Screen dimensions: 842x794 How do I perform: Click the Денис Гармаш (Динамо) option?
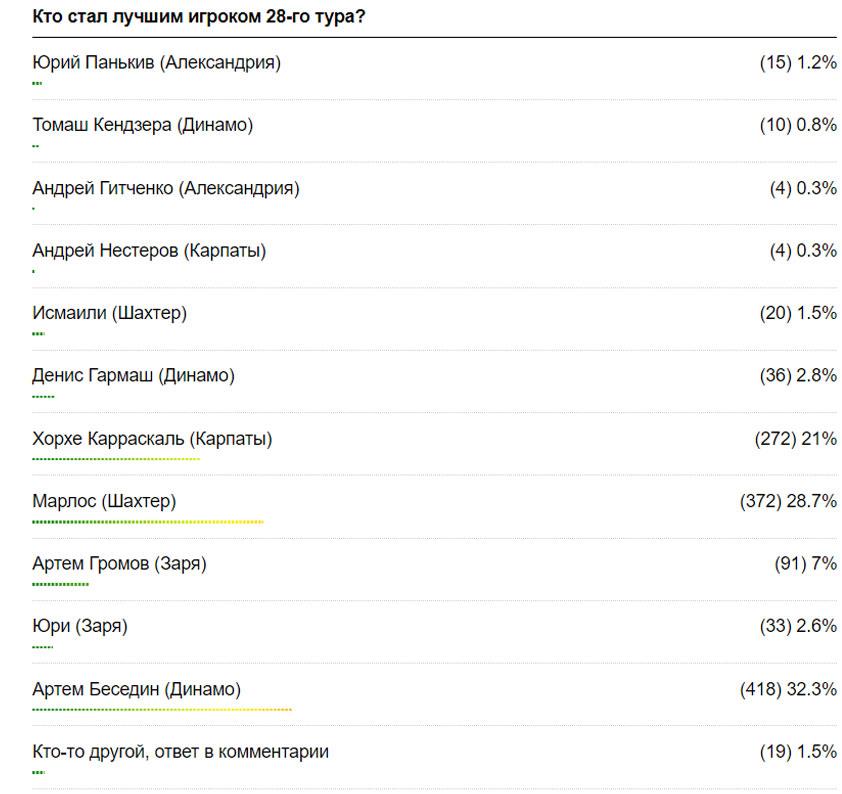click(x=133, y=376)
